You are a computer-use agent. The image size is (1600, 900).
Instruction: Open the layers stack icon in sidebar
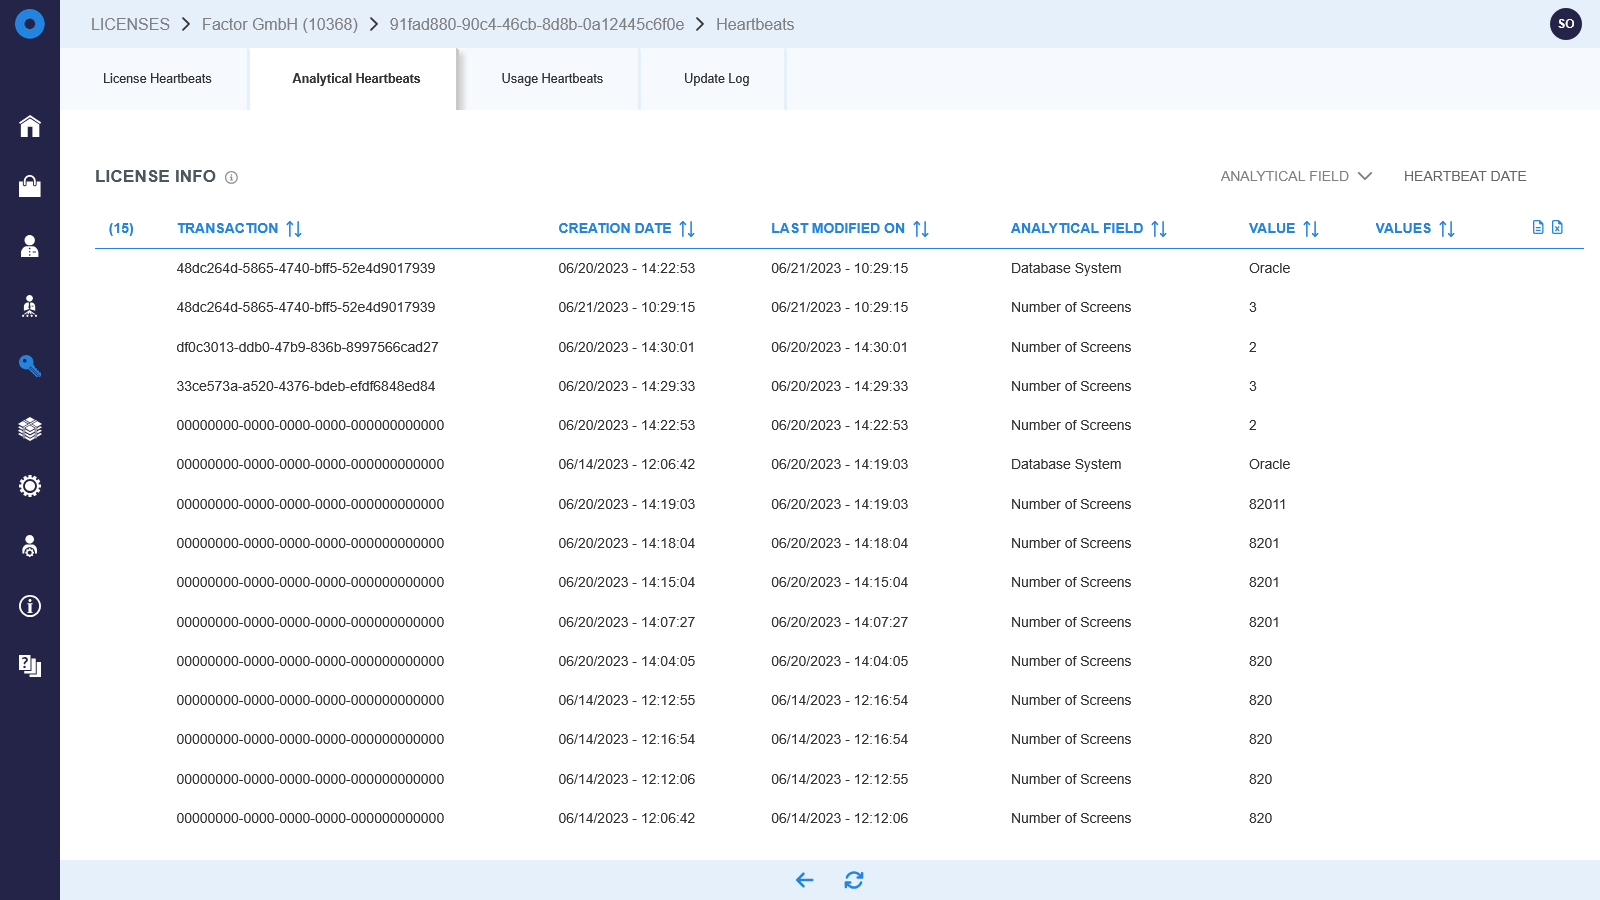click(x=30, y=427)
